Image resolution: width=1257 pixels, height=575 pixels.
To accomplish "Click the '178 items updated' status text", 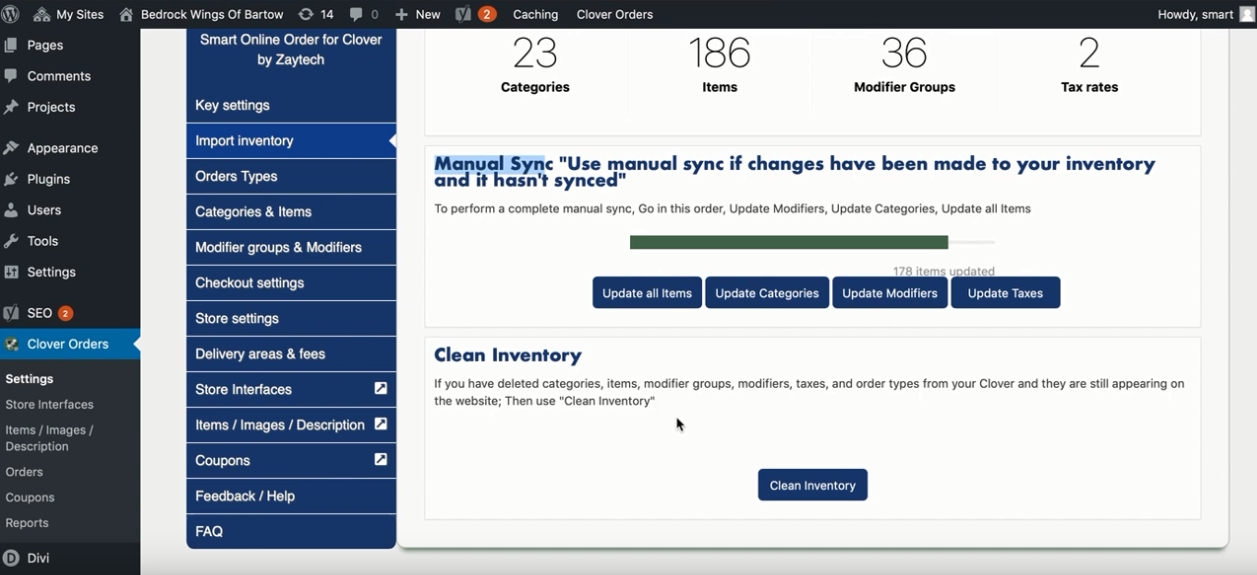I will click(x=944, y=271).
